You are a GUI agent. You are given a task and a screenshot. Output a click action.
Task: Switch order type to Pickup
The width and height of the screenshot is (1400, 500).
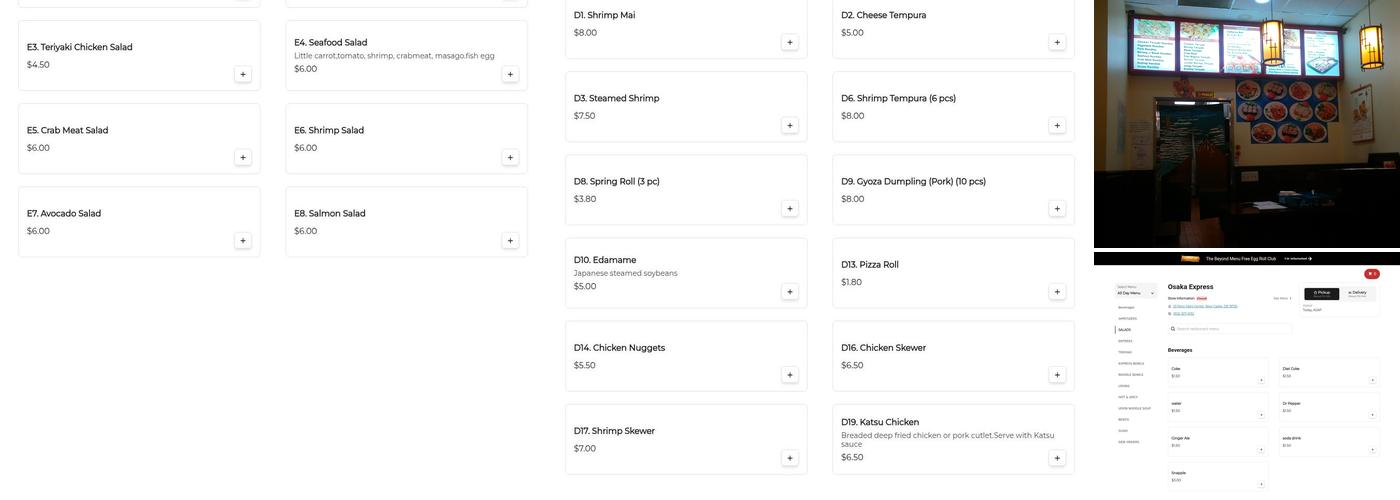pyautogui.click(x=1321, y=293)
